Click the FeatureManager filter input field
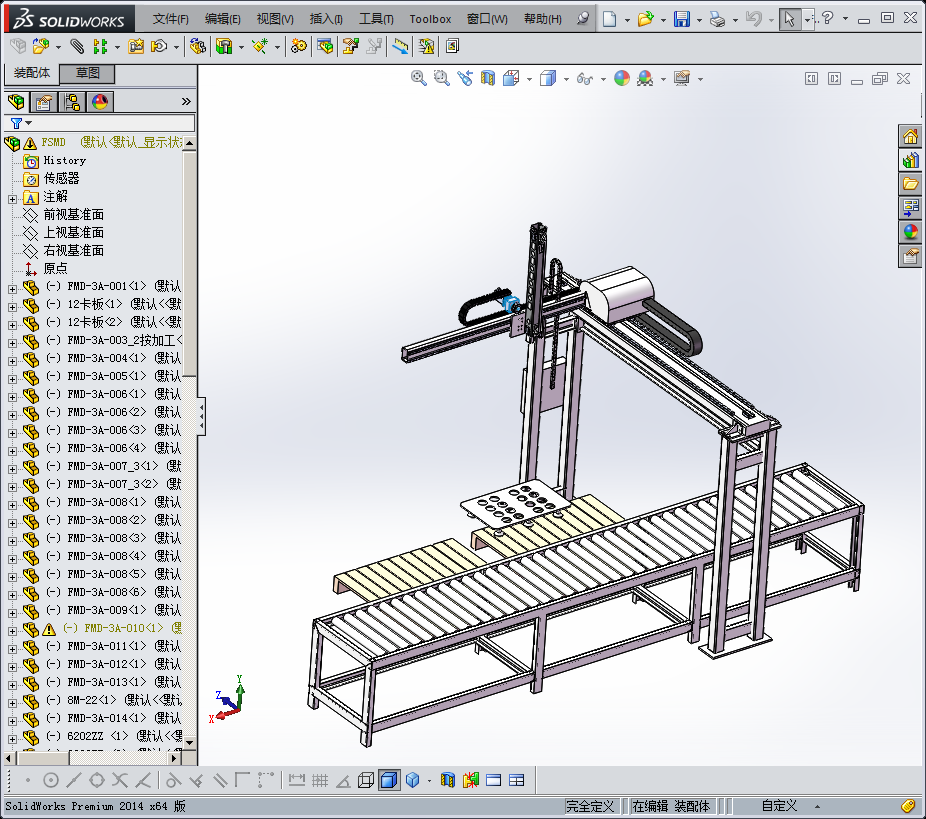This screenshot has width=926, height=819. coord(112,123)
